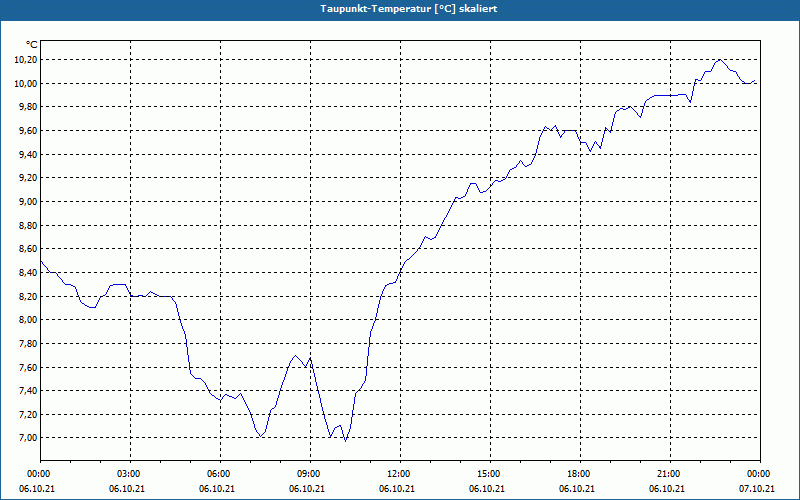Viewport: 800px width, 500px height.
Task: Select the "8,20" y-axis value
Action: (28, 296)
